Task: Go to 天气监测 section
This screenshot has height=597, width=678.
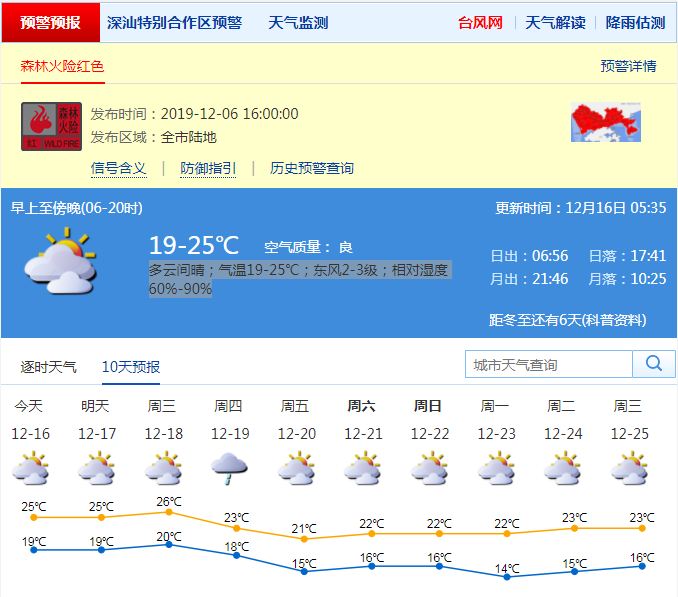Action: [298, 22]
